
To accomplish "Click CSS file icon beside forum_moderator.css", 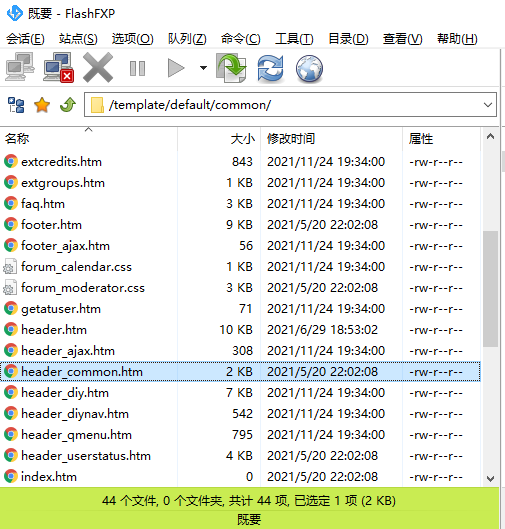I will click(10, 287).
